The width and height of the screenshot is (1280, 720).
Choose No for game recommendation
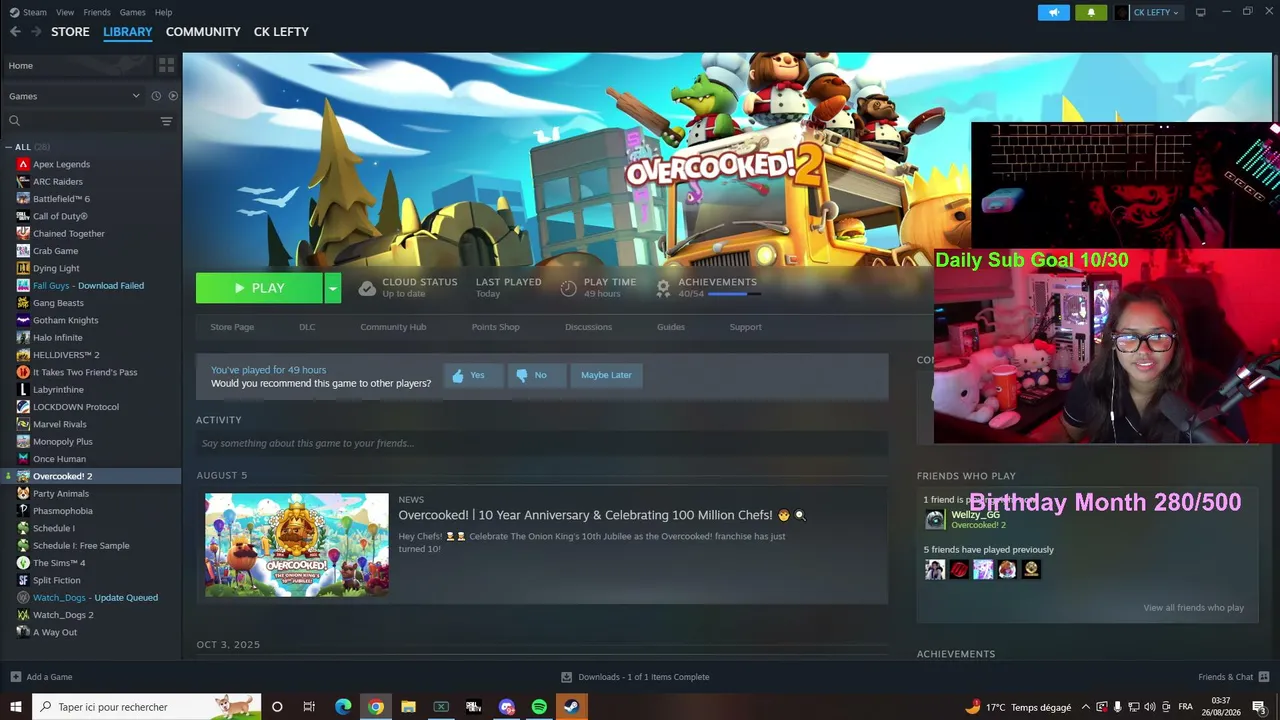(535, 375)
